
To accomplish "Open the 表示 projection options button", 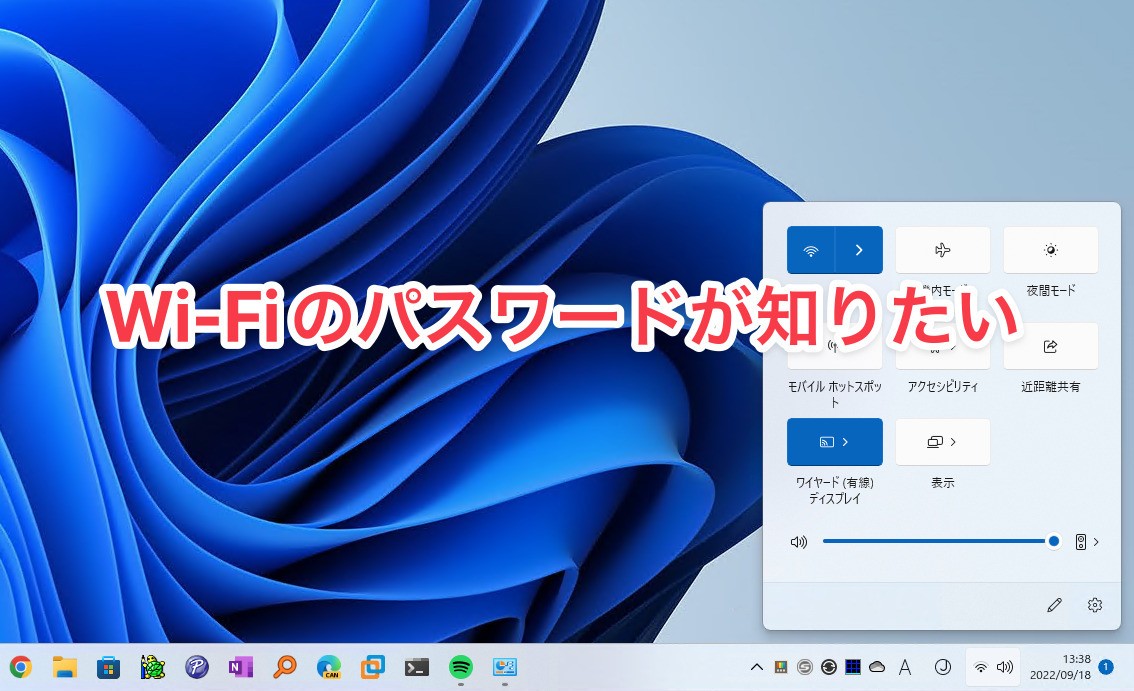I will coord(942,442).
